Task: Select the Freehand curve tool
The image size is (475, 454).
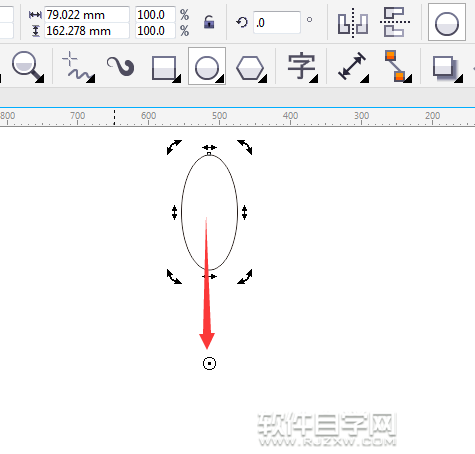Action: pyautogui.click(x=77, y=67)
